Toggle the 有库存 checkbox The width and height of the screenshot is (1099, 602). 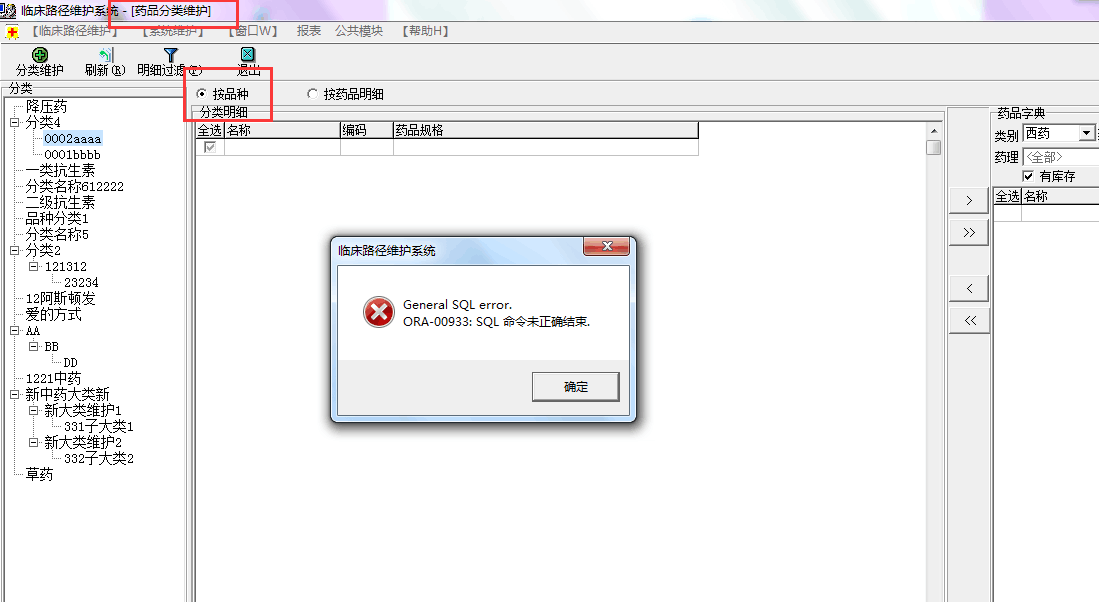1028,176
